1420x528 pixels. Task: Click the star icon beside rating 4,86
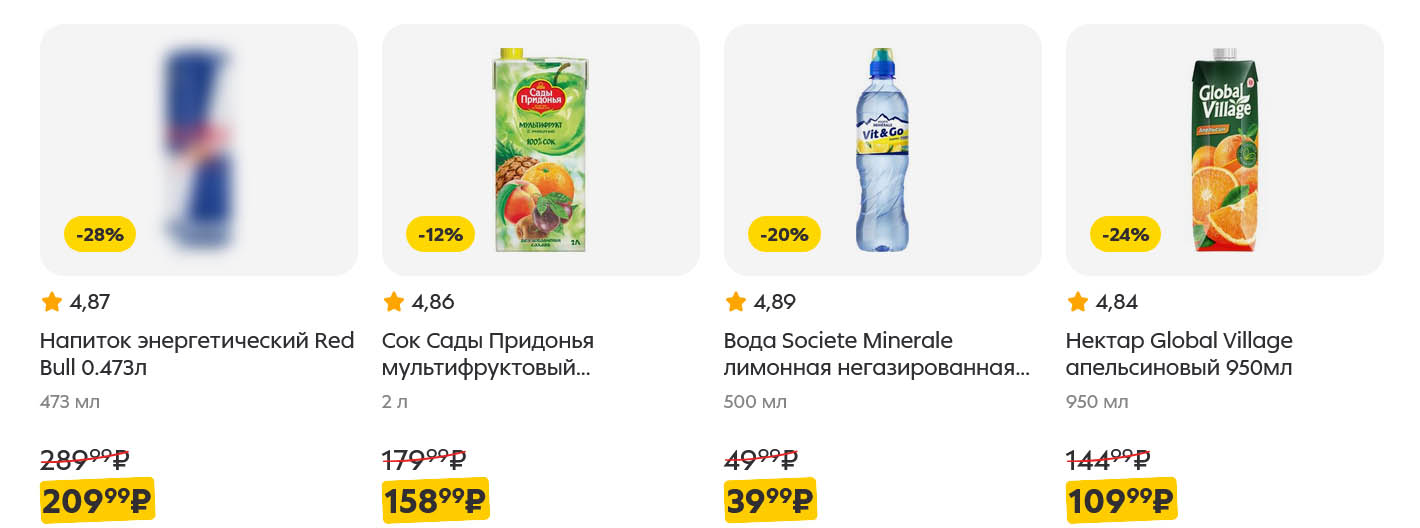[394, 301]
